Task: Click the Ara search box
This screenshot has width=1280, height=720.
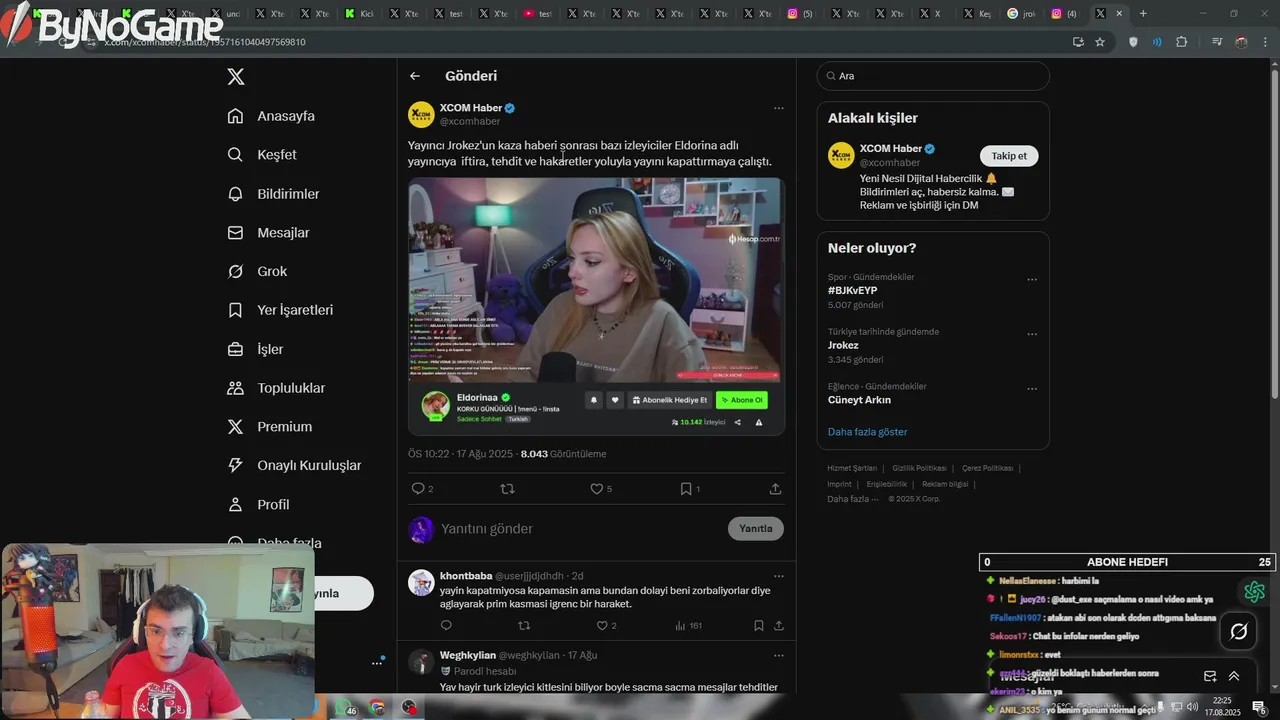Action: 933,76
